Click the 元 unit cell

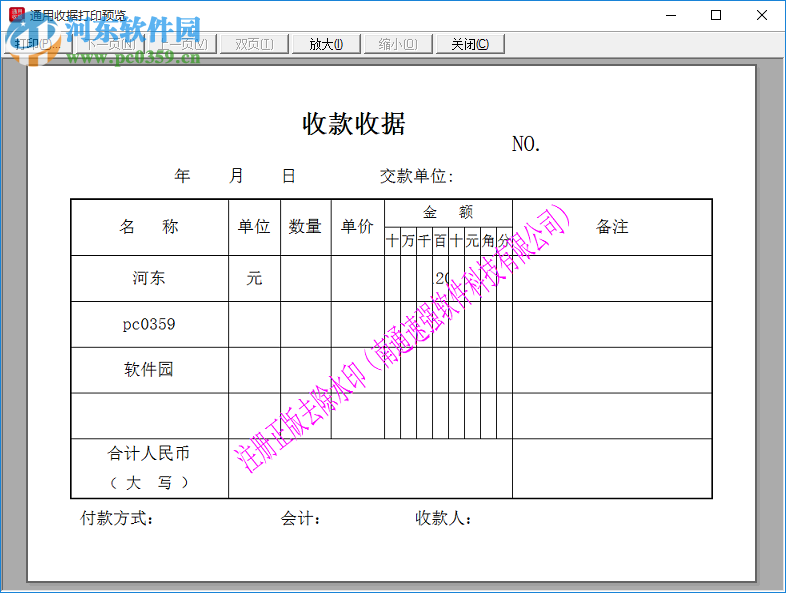(254, 278)
